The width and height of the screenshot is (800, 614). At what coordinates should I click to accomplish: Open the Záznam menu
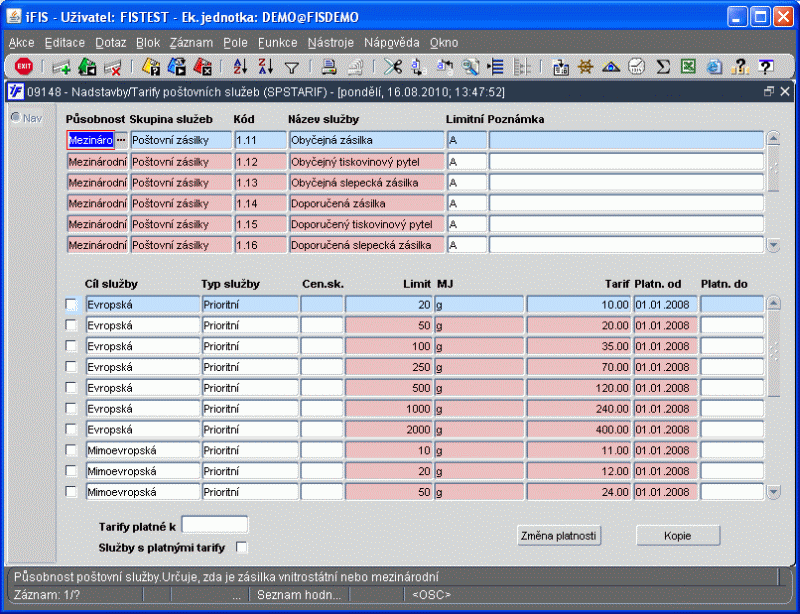(x=191, y=43)
